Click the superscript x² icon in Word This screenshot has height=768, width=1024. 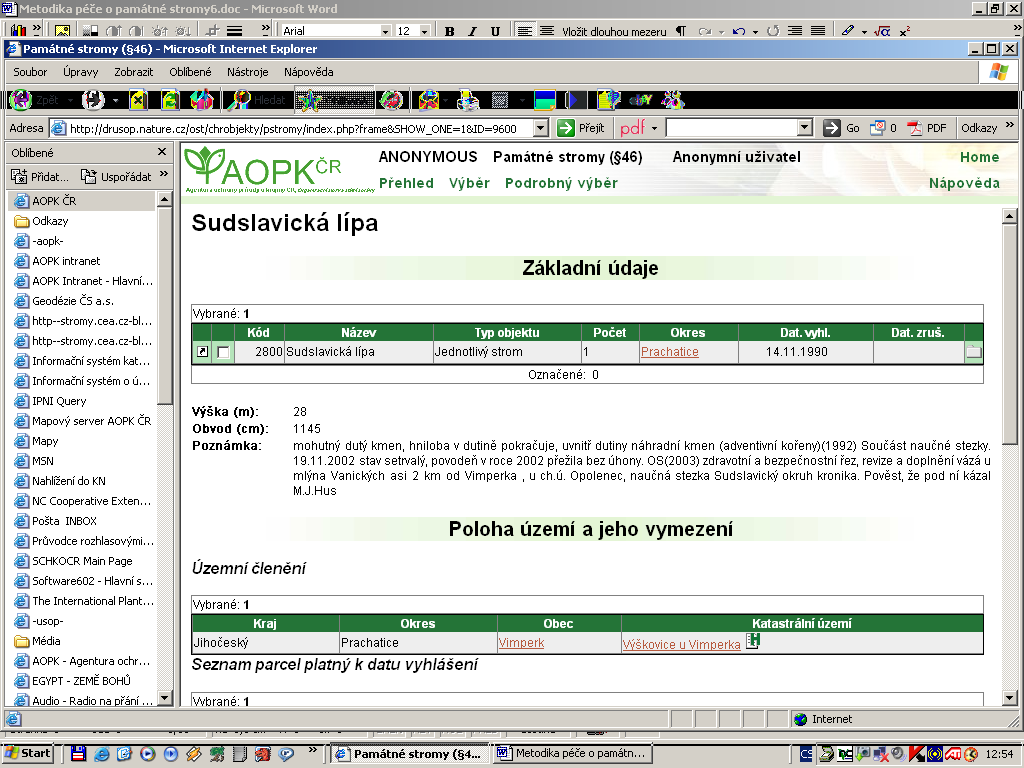[x=904, y=31]
